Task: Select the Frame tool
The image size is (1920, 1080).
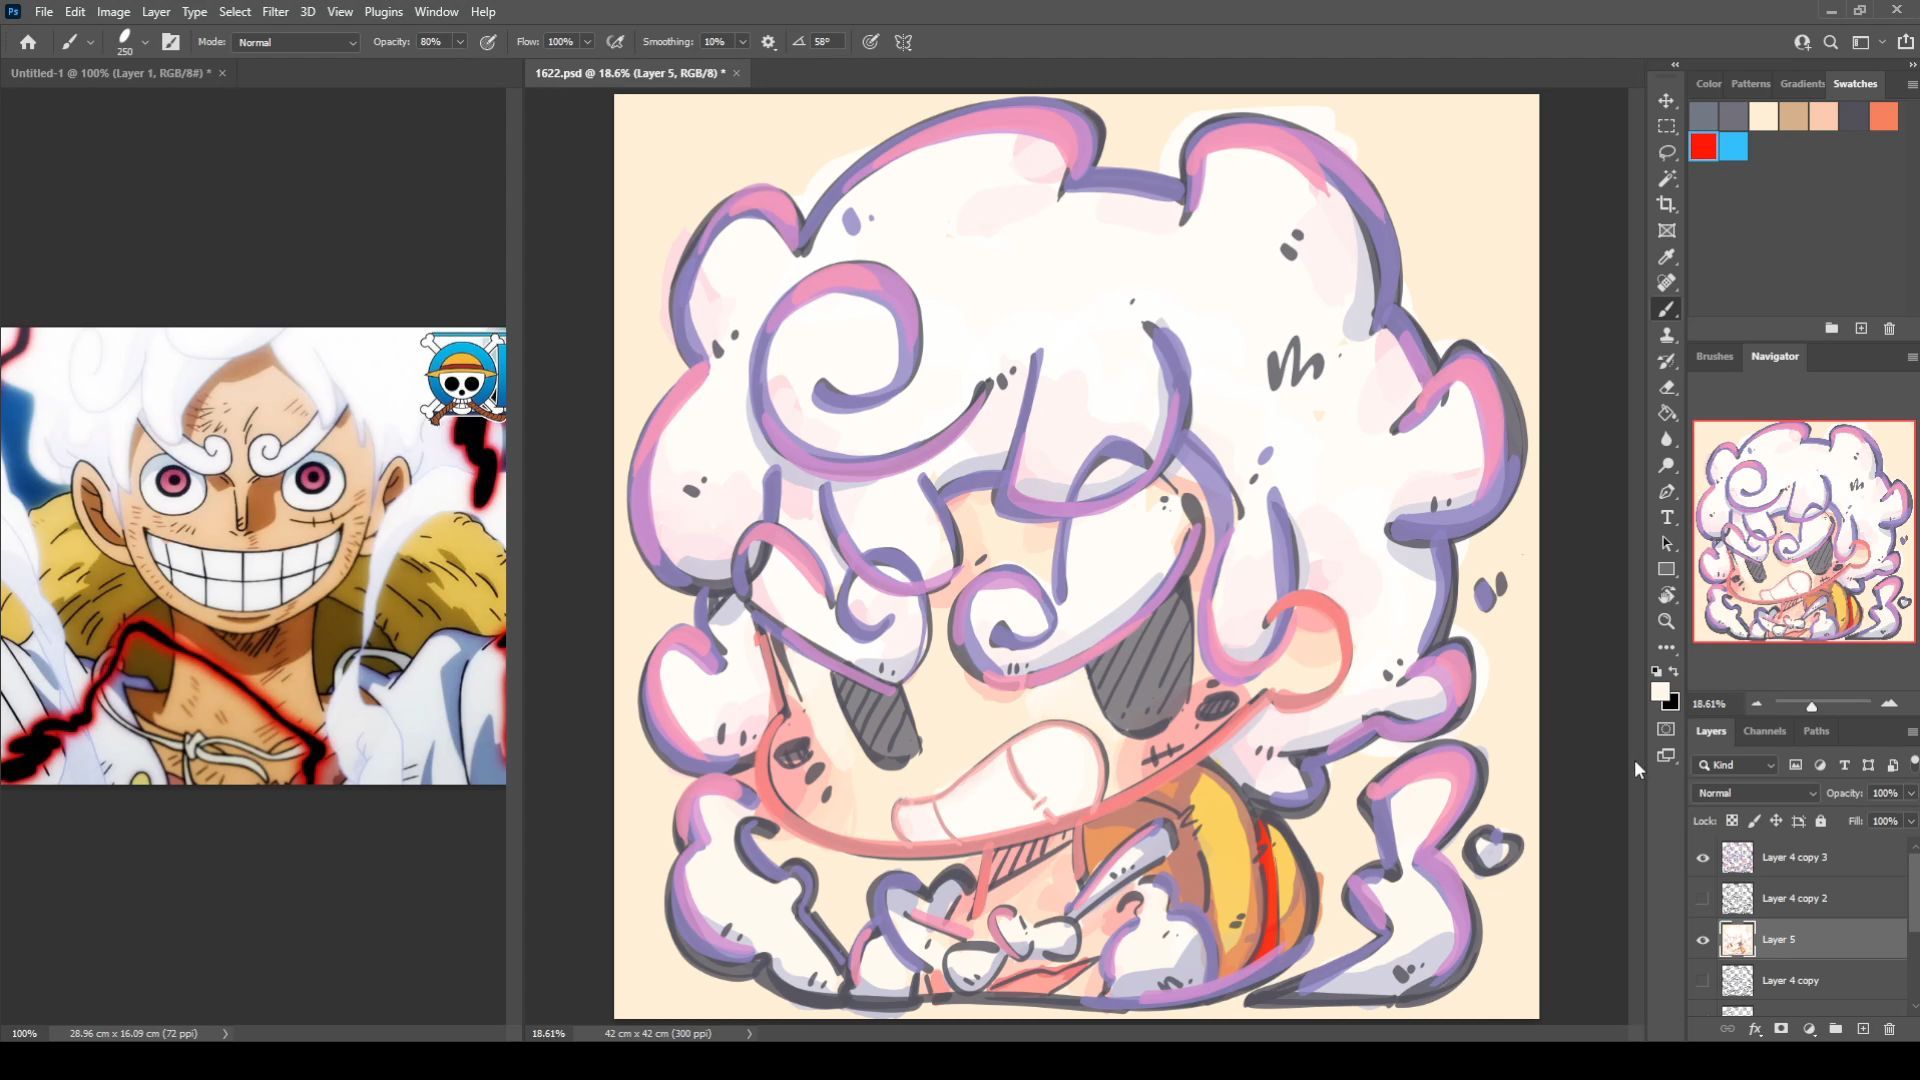Action: 1667,231
